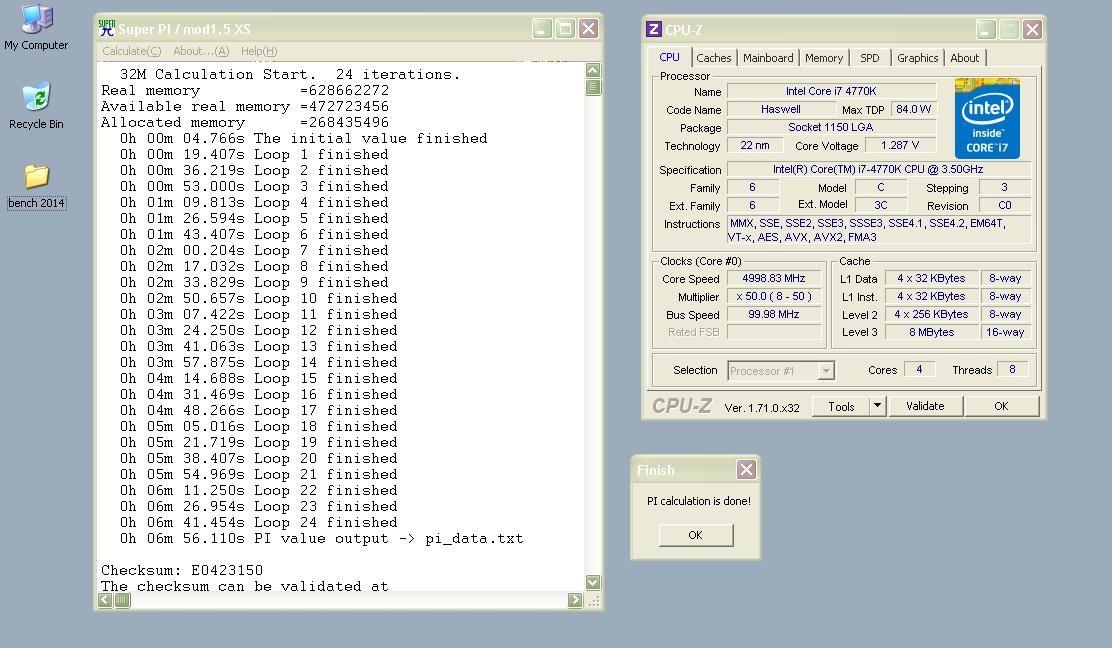Click the Super PI title bar icon
This screenshot has height=648, width=1112.
(107, 29)
